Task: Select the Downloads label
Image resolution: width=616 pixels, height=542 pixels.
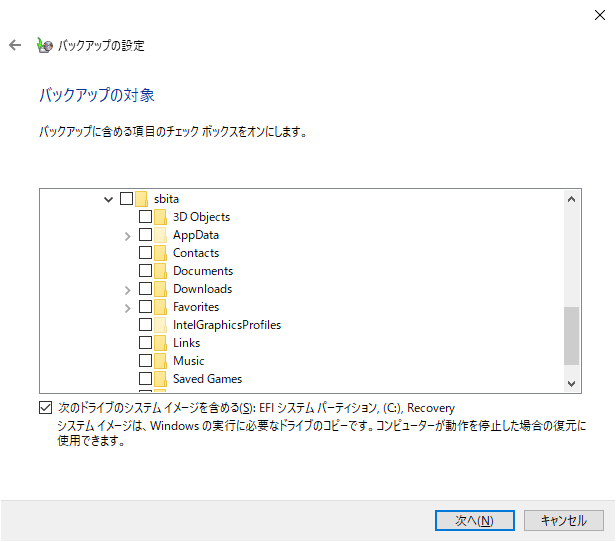Action: [203, 289]
